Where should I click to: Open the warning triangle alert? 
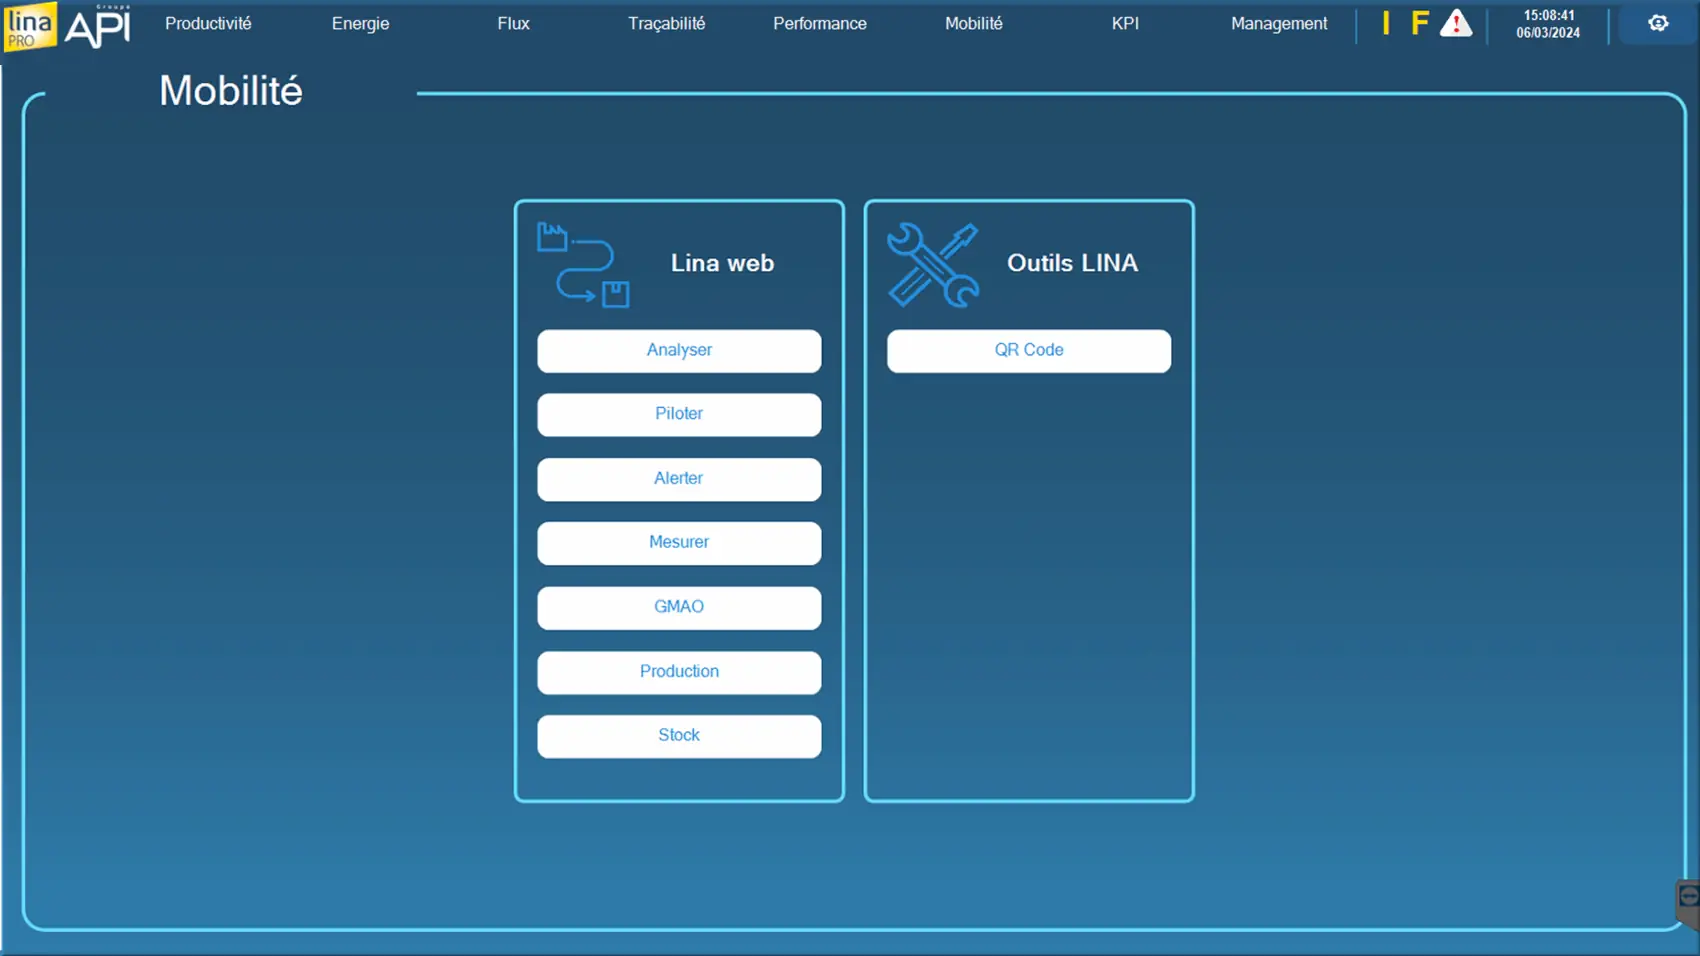click(x=1455, y=23)
